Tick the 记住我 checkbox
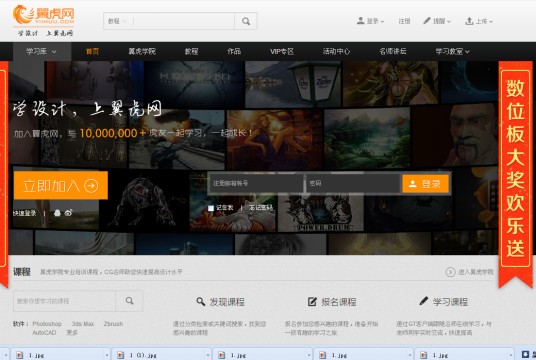Image resolution: width=536 pixels, height=360 pixels. pyautogui.click(x=211, y=208)
